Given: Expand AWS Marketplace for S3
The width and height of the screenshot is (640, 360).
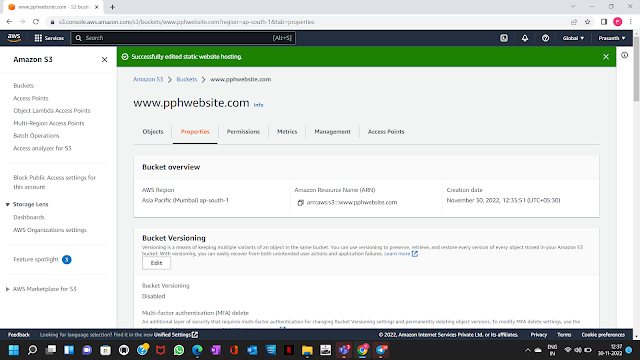Looking at the screenshot, I should (x=7, y=289).
